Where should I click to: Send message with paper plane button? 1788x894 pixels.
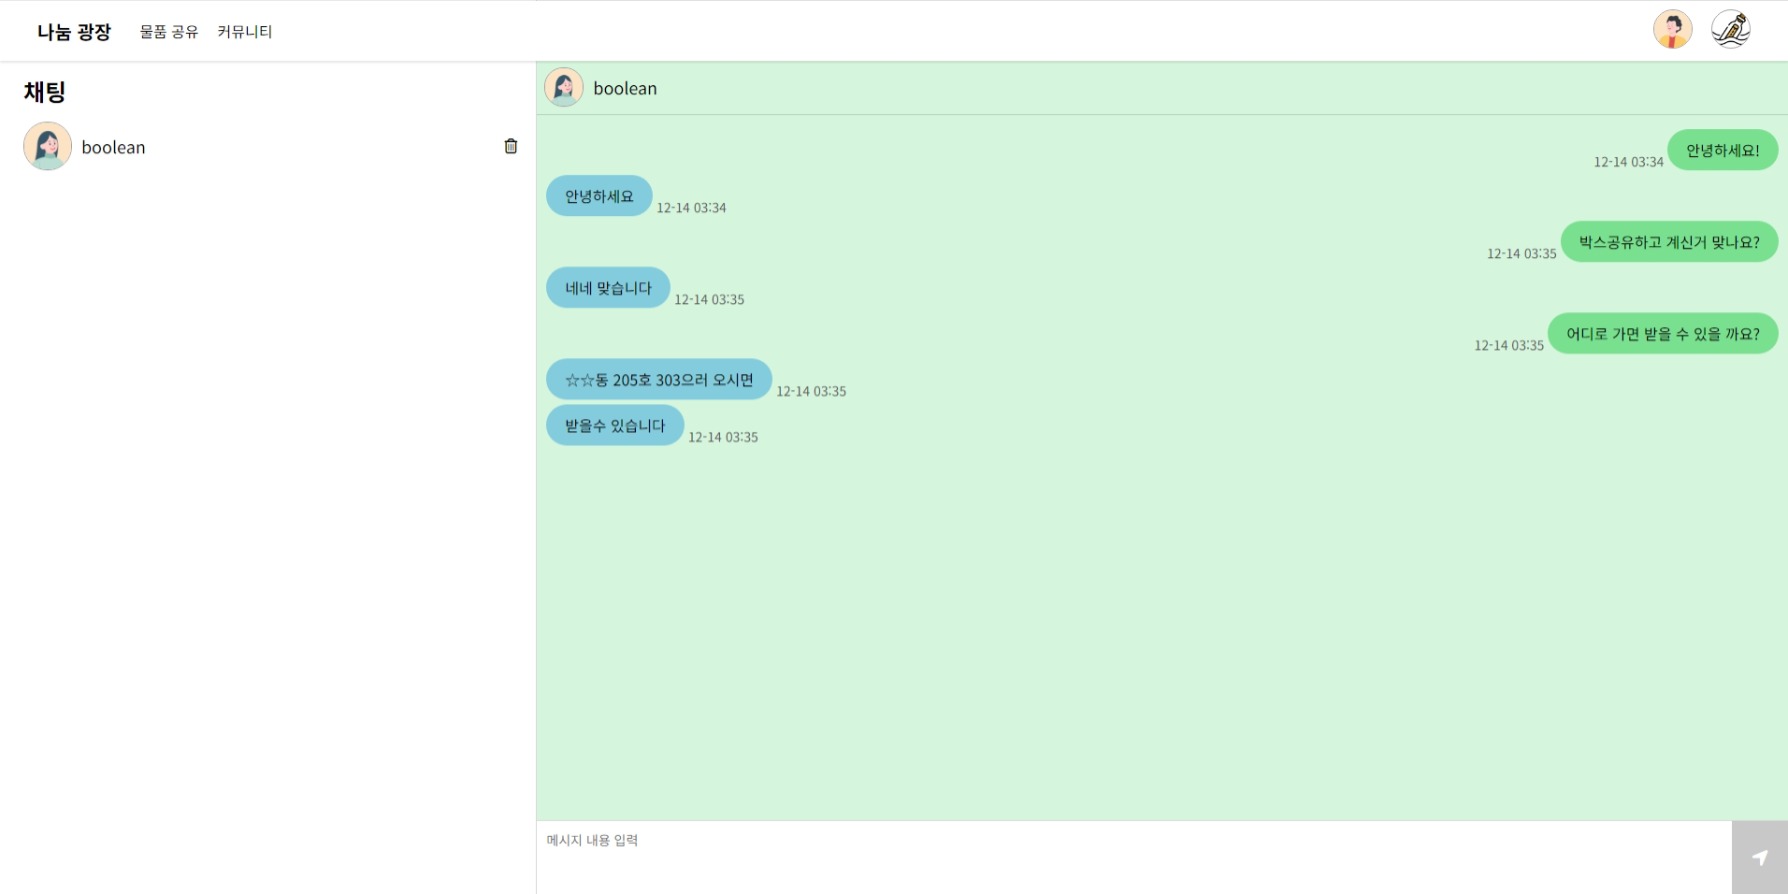tap(1760, 857)
